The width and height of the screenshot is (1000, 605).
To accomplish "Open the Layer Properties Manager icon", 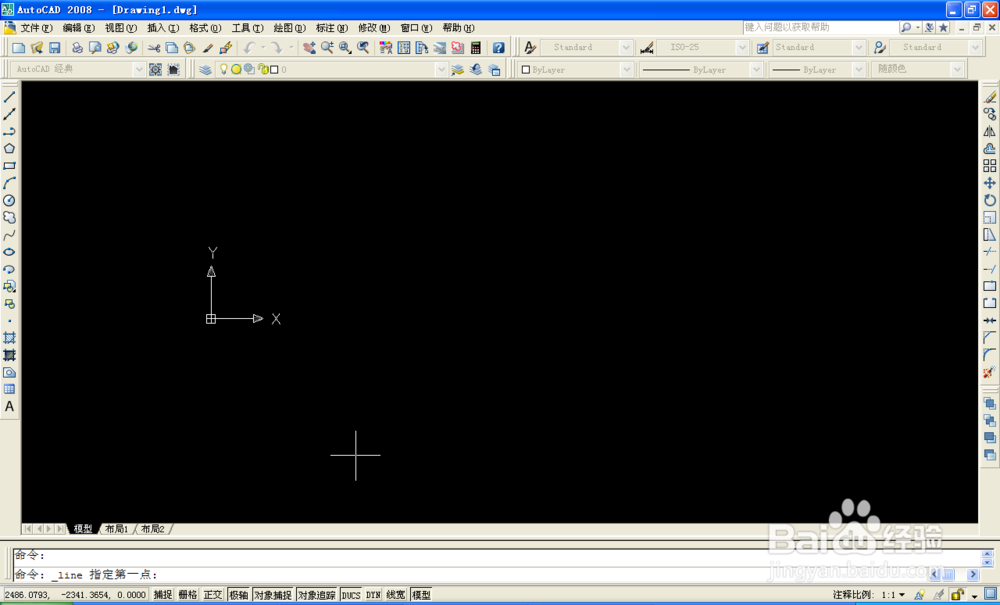I will (205, 69).
